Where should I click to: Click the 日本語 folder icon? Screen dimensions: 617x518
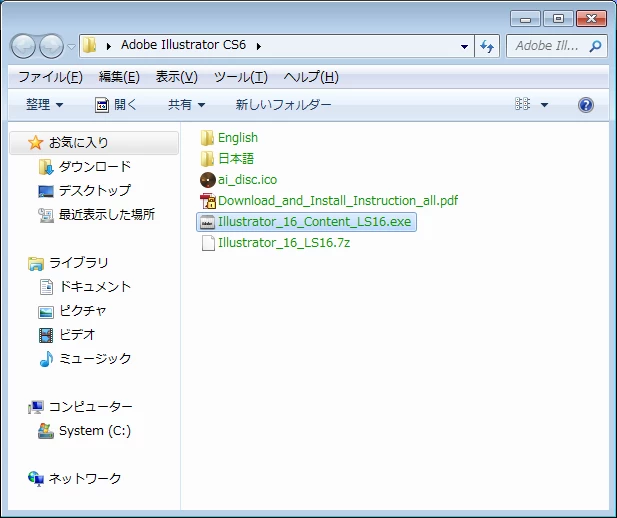click(207, 159)
